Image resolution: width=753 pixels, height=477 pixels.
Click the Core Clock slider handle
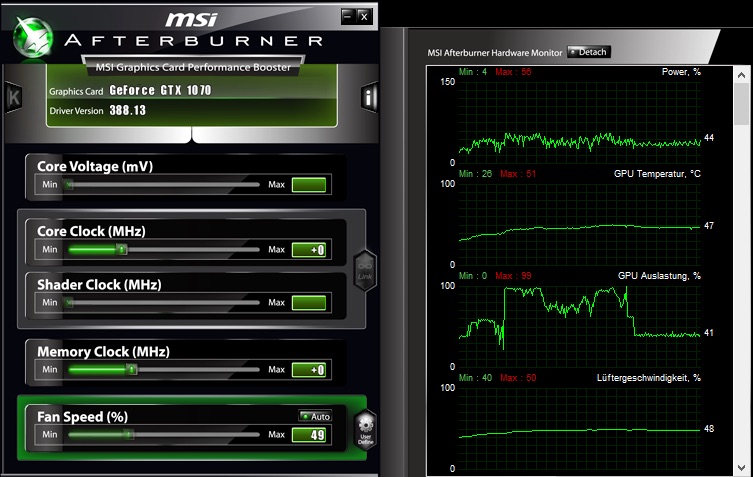click(122, 249)
